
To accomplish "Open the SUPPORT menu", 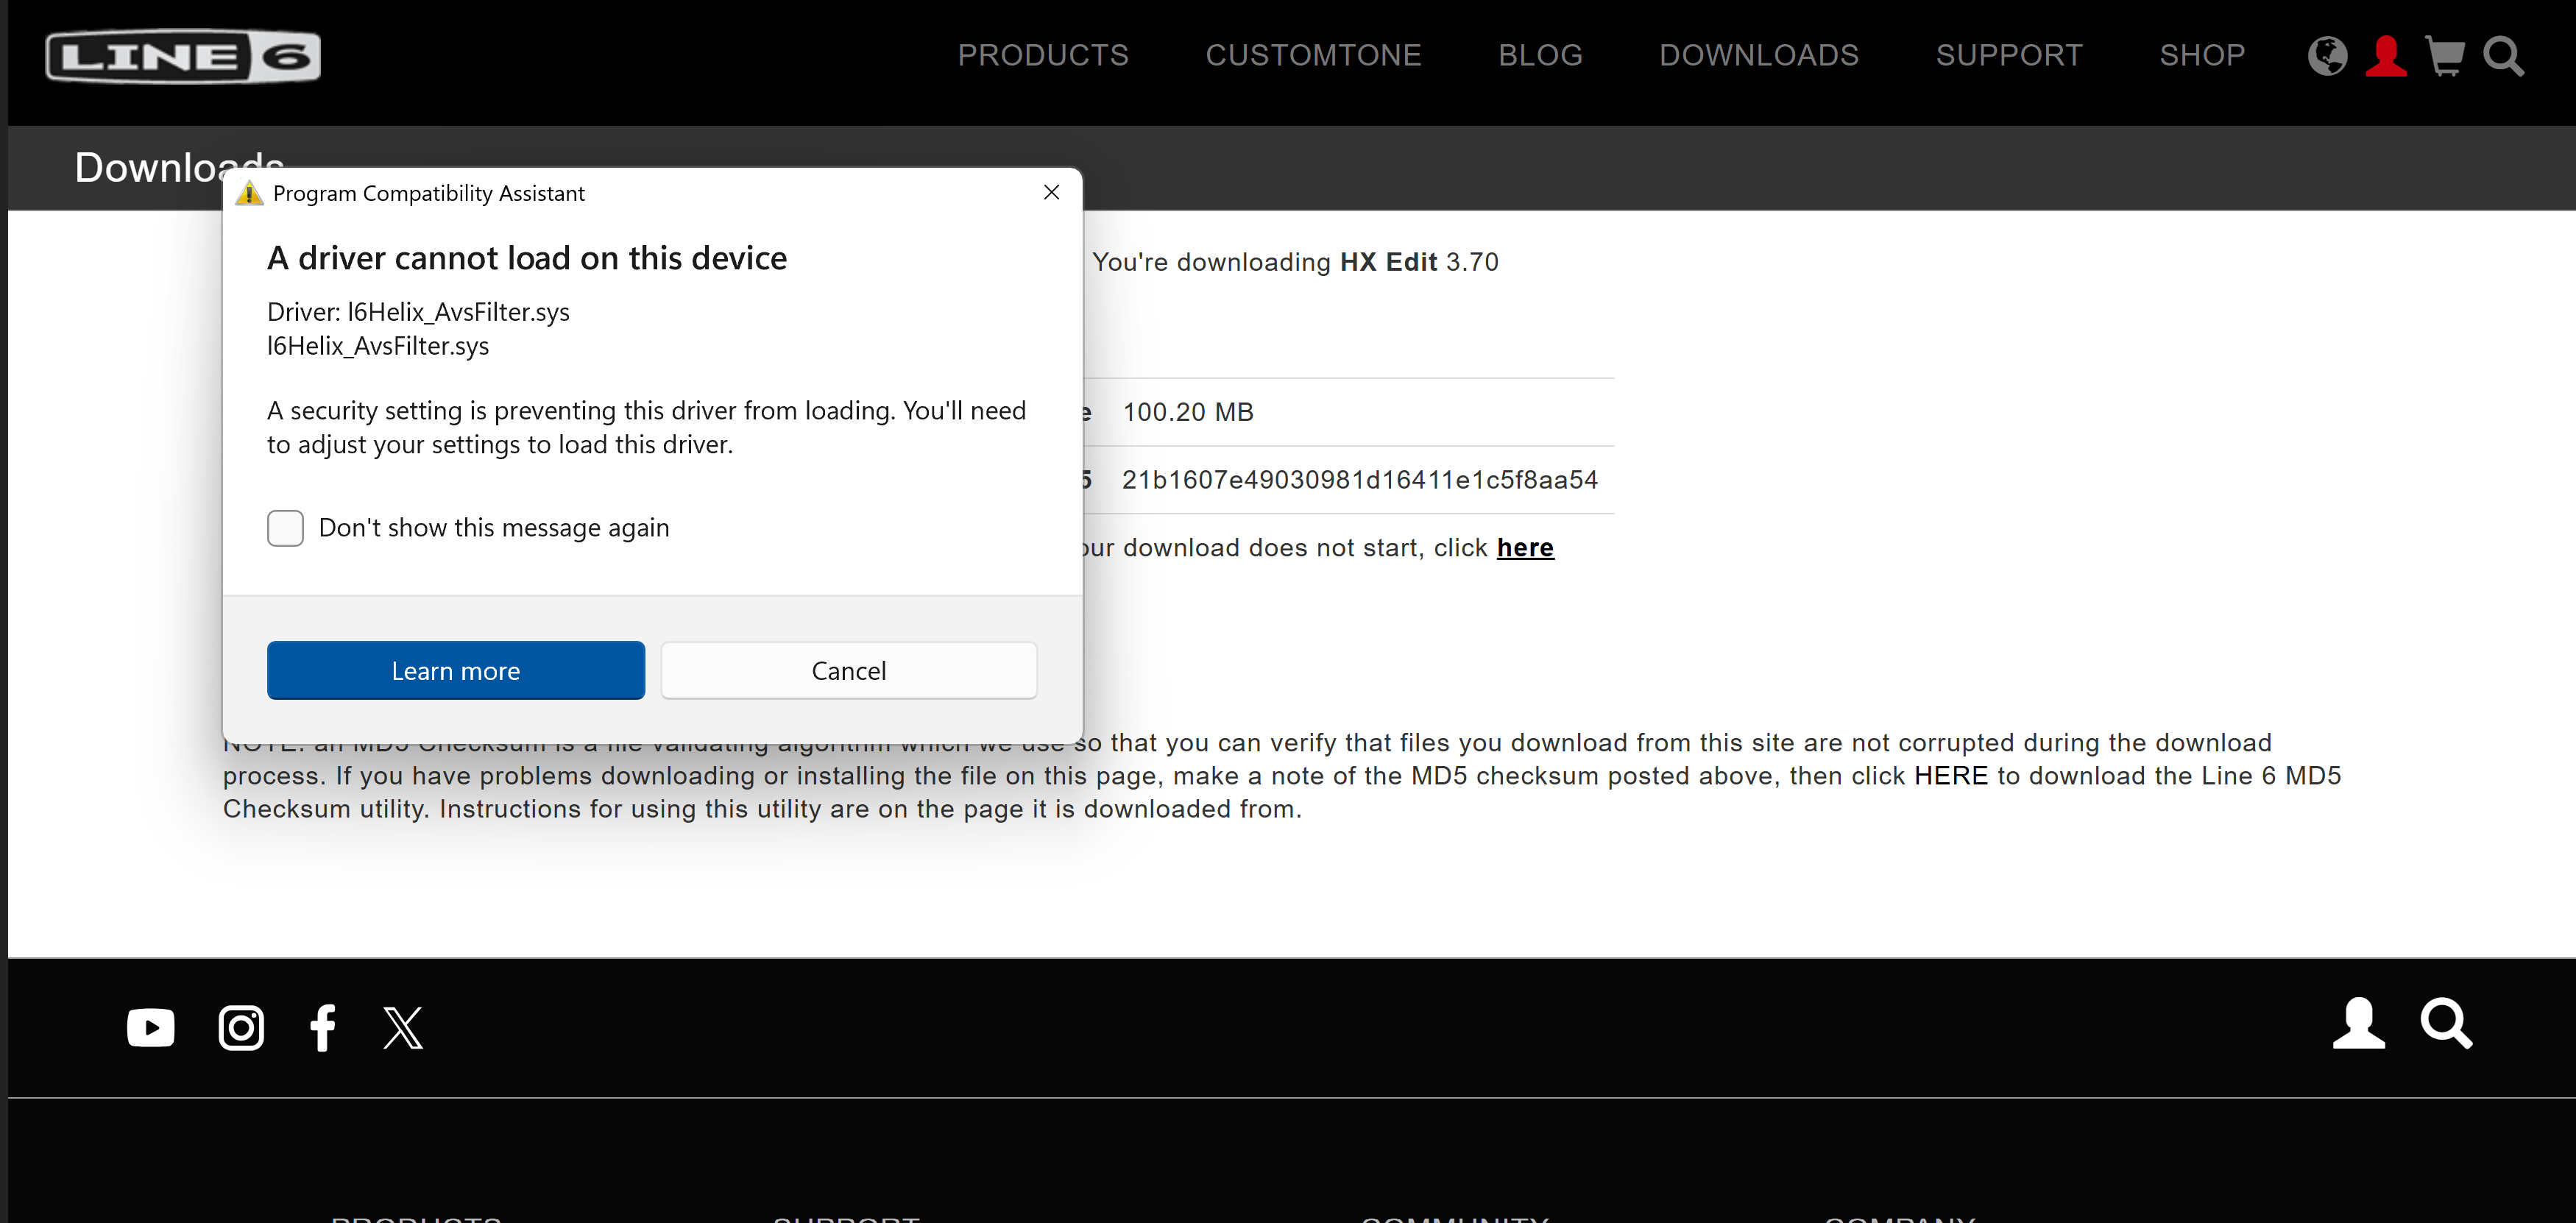I will coord(2009,55).
